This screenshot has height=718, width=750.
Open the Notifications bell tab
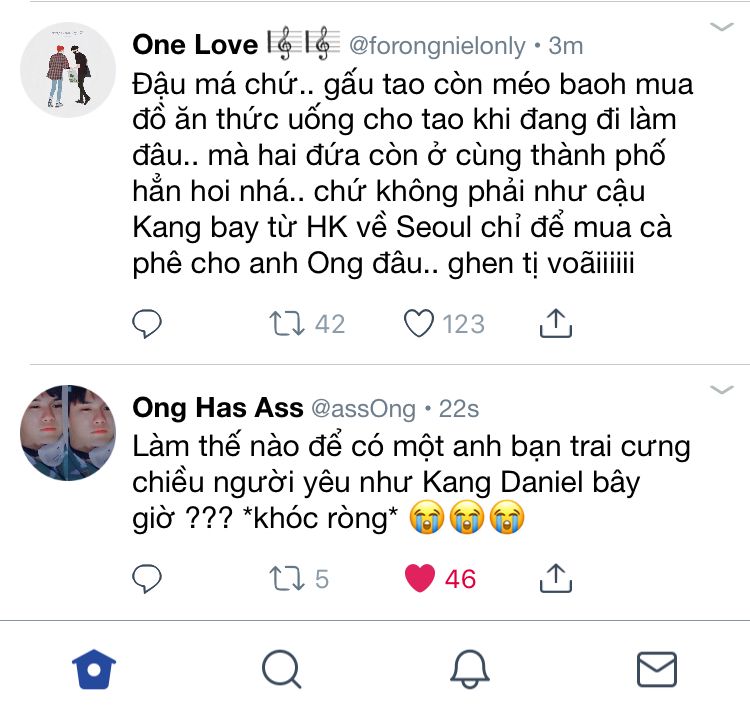pyautogui.click(x=469, y=669)
